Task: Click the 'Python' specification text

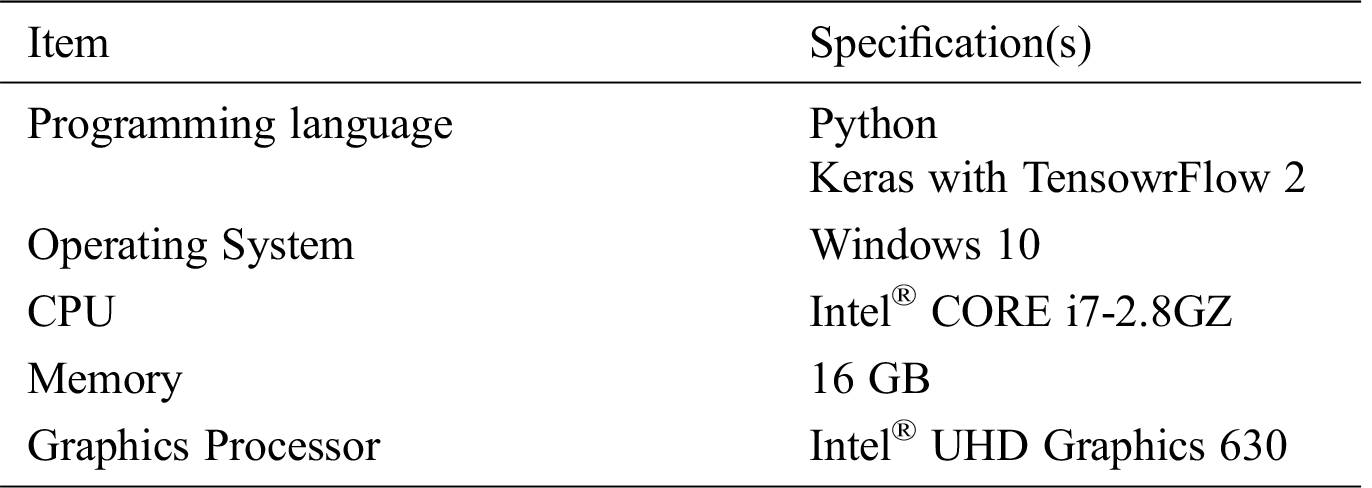Action: pos(873,127)
